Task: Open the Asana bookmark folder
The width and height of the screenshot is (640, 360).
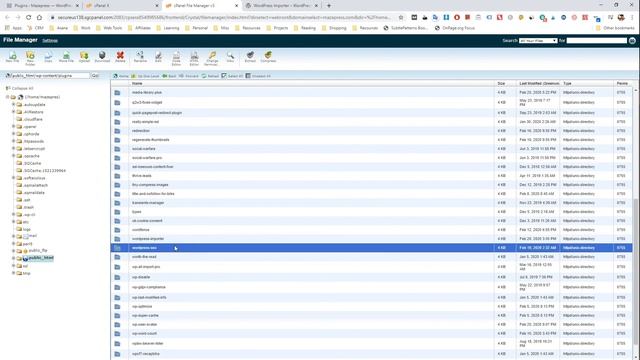Action: click(58, 28)
